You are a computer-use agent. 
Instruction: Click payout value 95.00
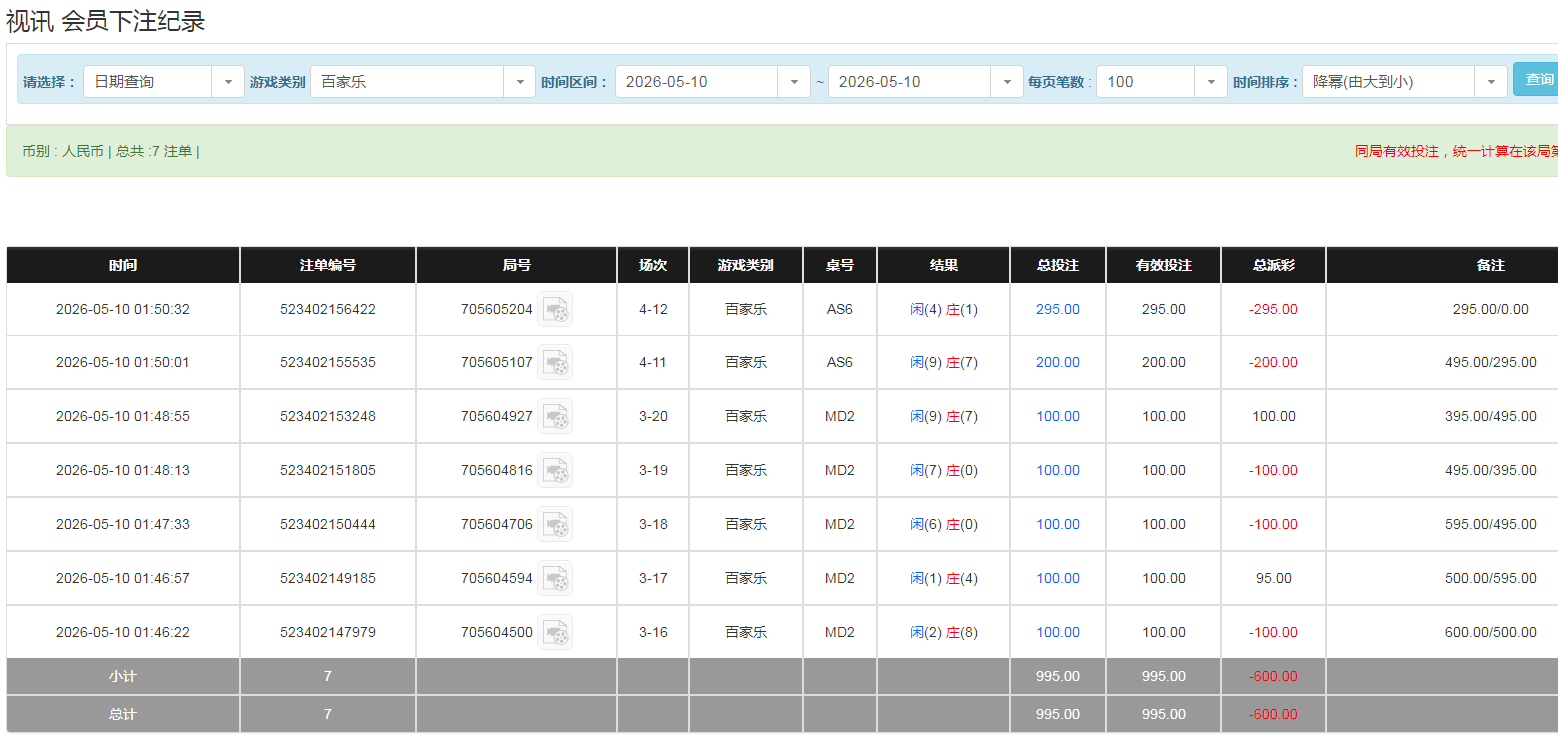[1274, 579]
